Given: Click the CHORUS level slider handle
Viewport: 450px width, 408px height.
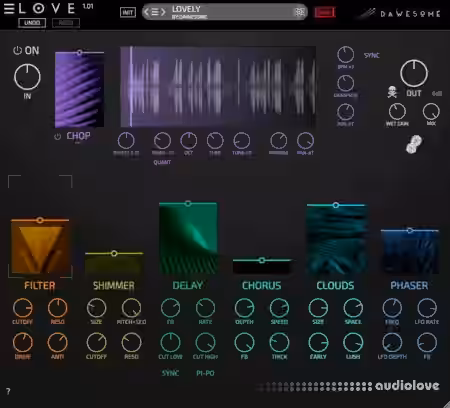Looking at the screenshot, I should click(x=262, y=260).
